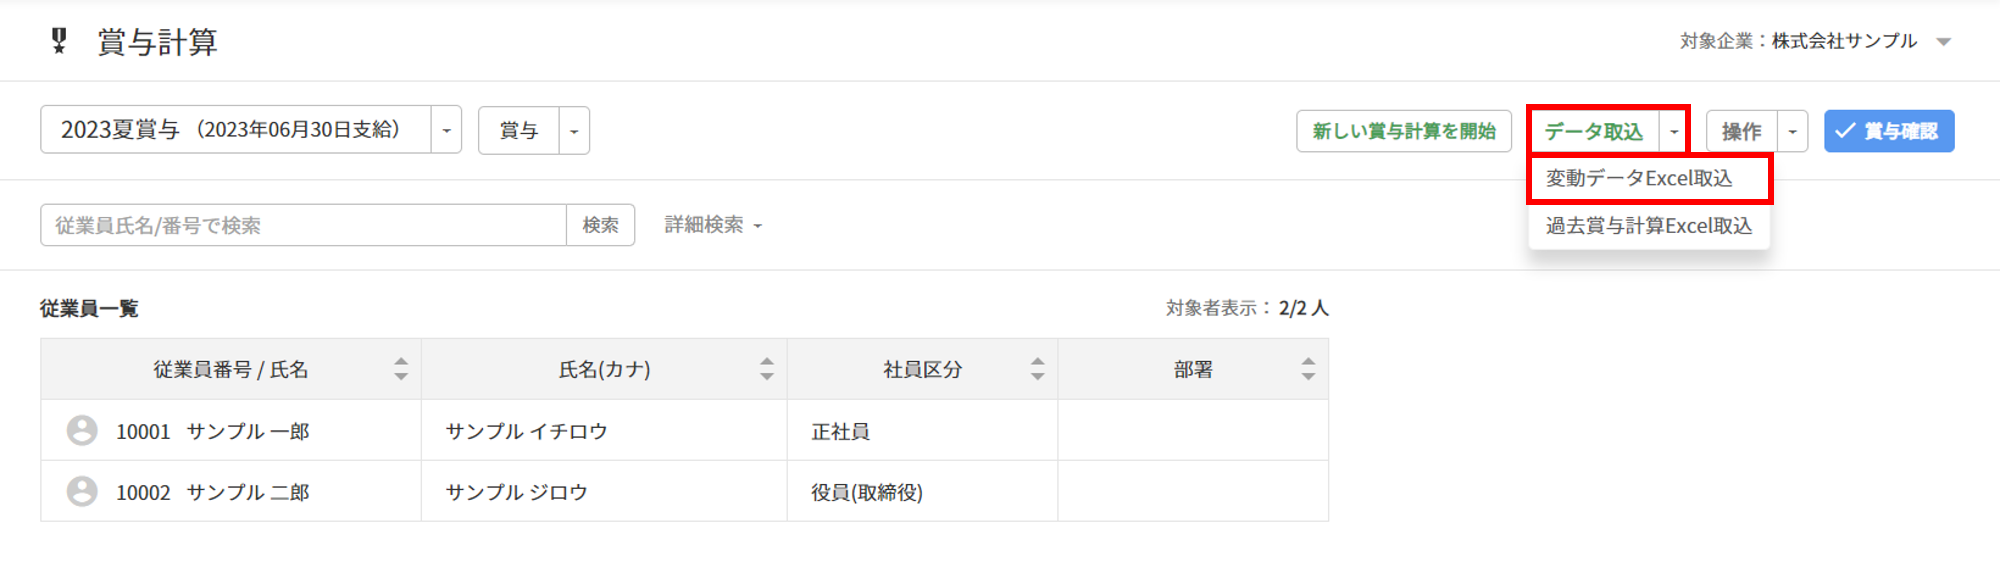Open employee row サンプル 二郎
This screenshot has width=2000, height=573.
click(x=684, y=492)
